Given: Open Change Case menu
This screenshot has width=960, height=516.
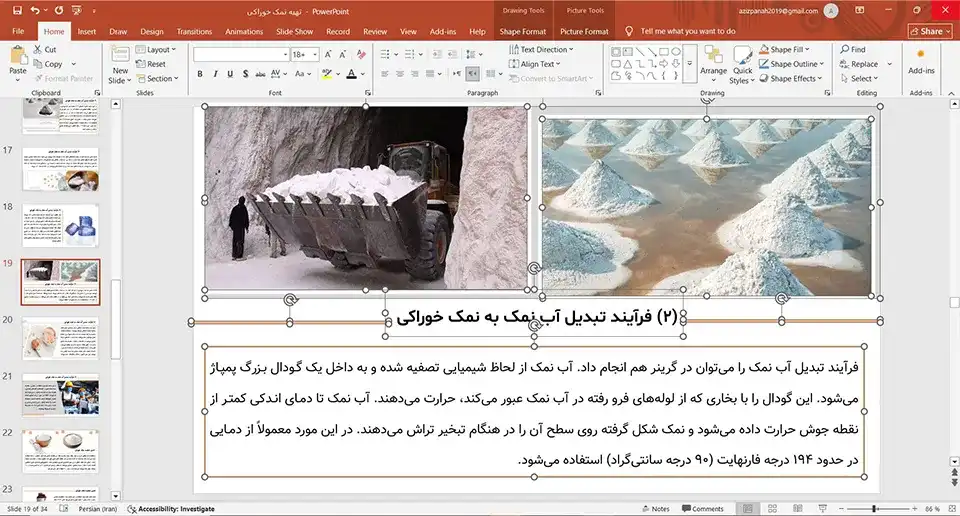Looking at the screenshot, I should tap(302, 74).
